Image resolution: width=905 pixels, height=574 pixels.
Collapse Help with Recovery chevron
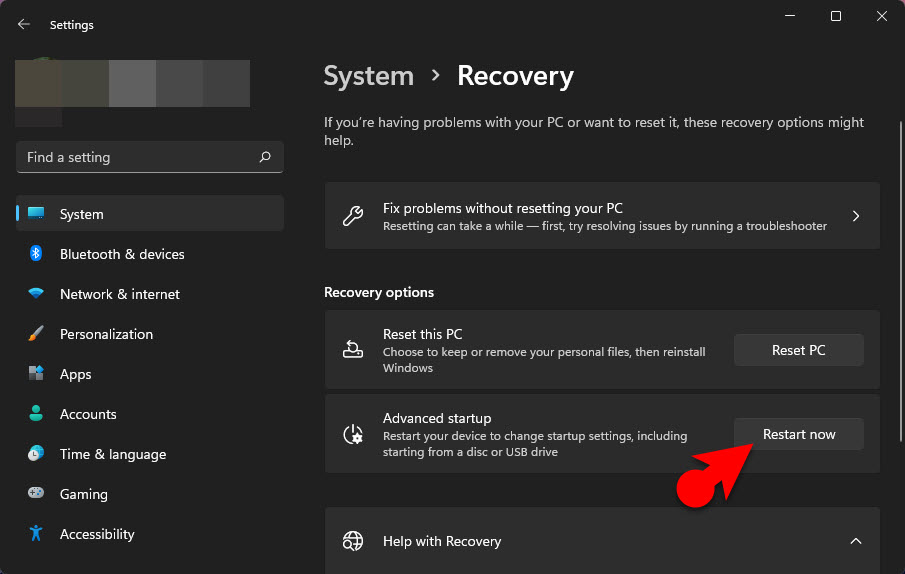(855, 541)
